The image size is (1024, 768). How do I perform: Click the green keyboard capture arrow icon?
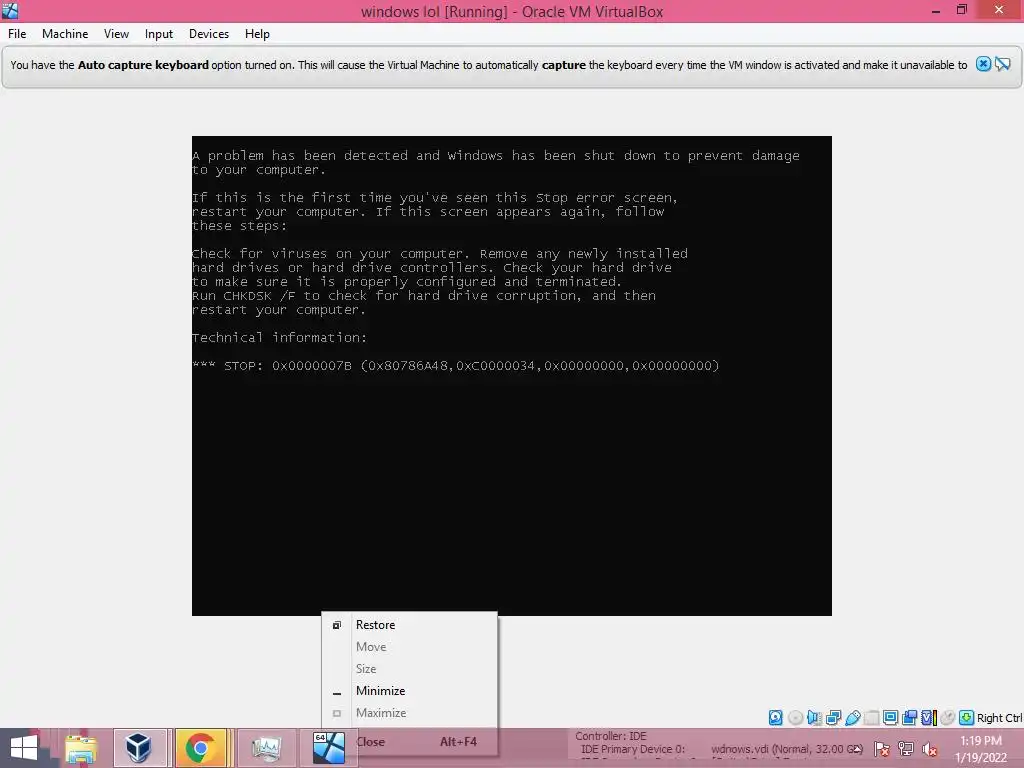967,718
